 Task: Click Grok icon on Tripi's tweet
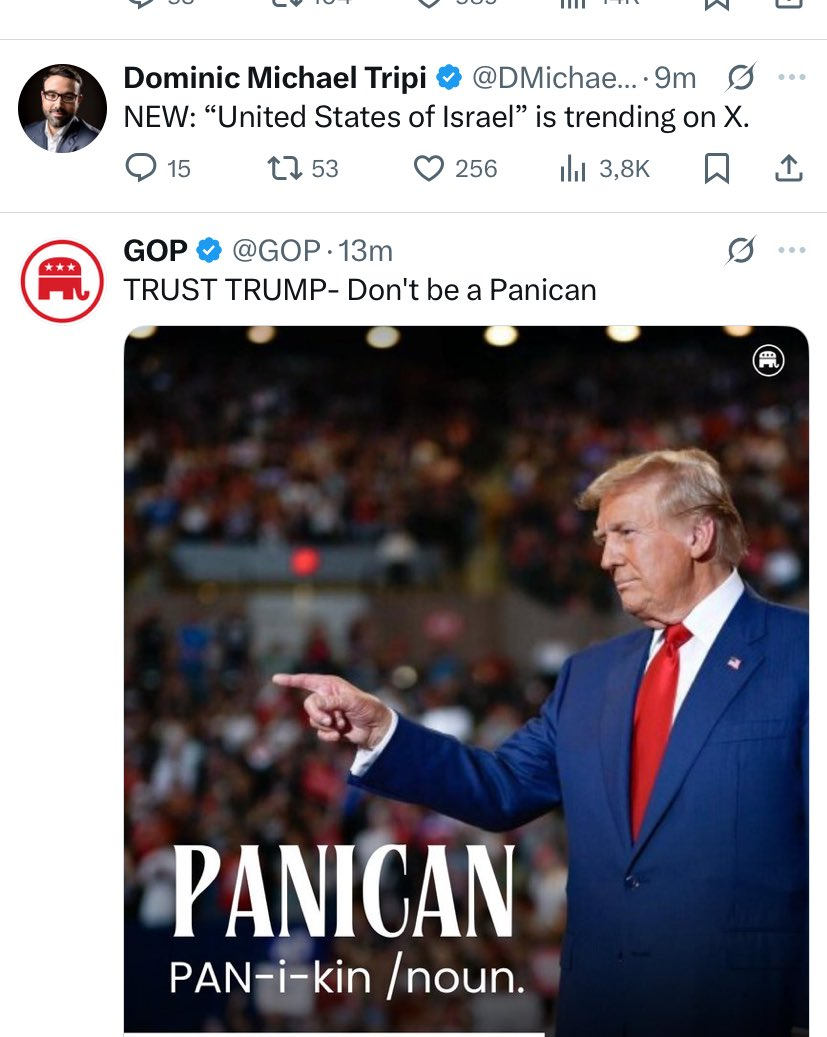(x=741, y=78)
